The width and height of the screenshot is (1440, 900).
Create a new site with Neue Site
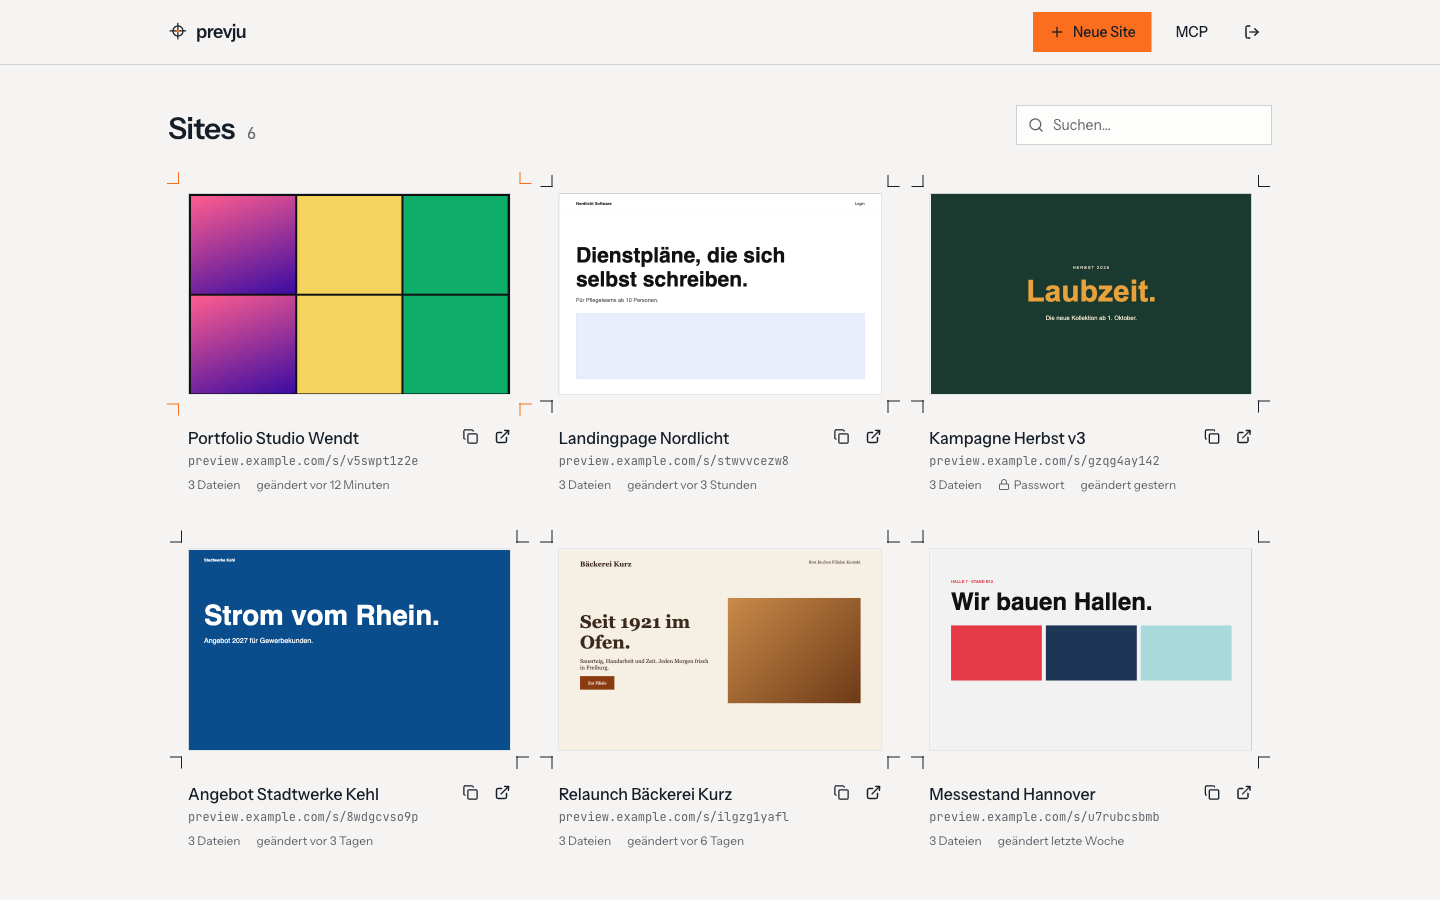click(1092, 32)
